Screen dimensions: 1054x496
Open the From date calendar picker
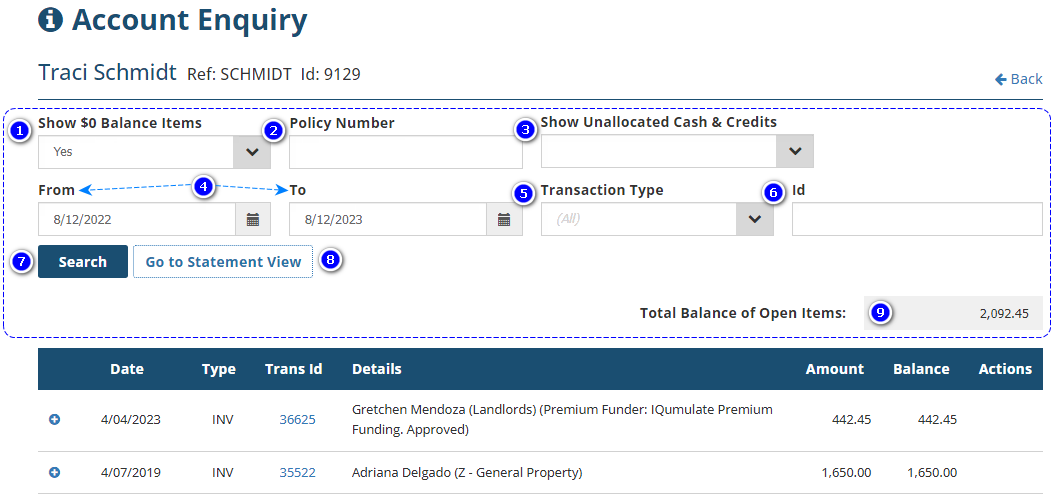(x=253, y=220)
